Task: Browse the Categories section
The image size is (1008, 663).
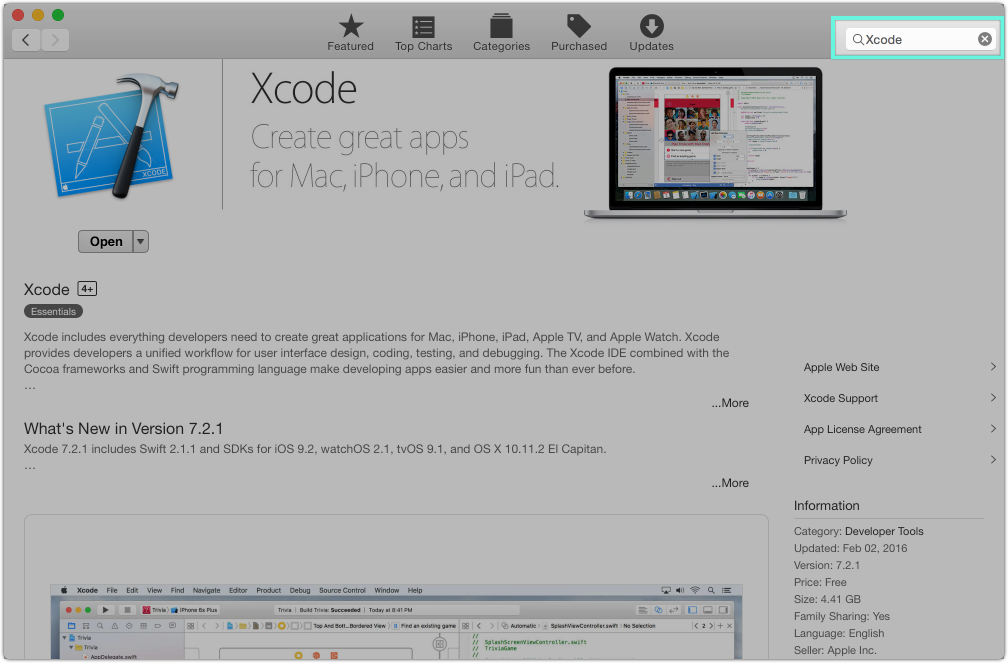Action: (501, 33)
